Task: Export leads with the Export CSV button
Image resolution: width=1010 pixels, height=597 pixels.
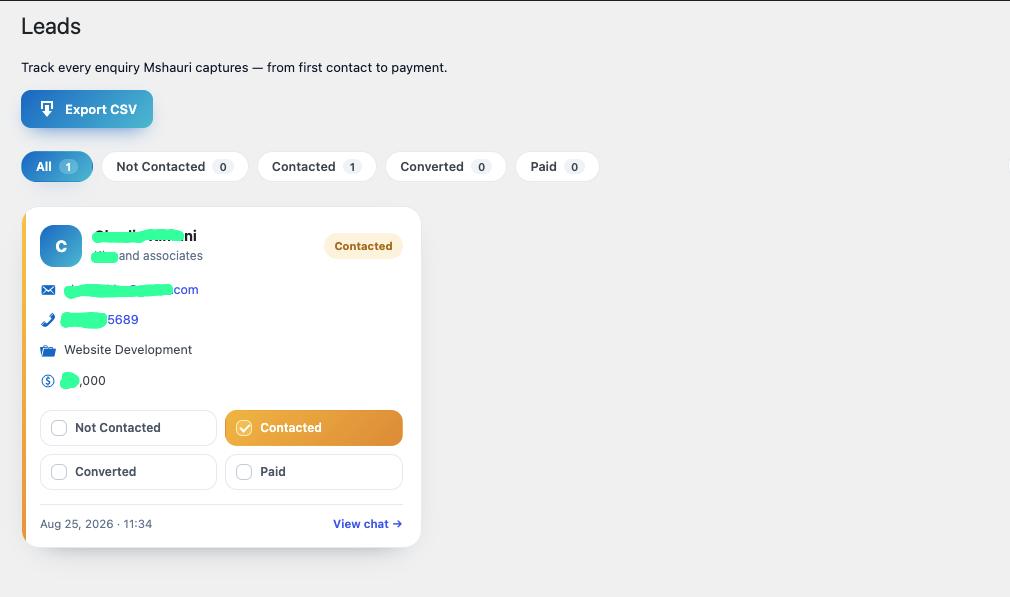Action: [x=87, y=109]
